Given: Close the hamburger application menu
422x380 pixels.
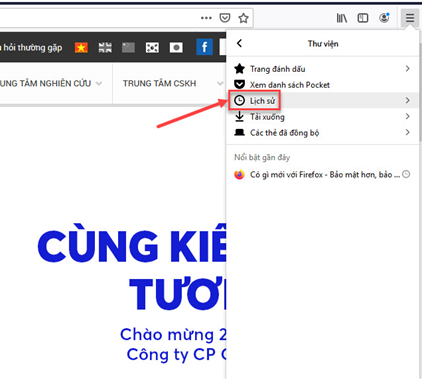Looking at the screenshot, I should tap(410, 17).
